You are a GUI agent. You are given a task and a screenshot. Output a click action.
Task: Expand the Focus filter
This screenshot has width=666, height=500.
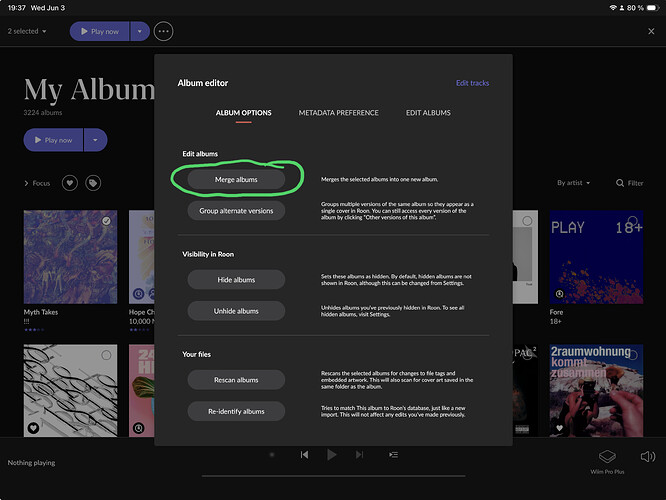click(37, 183)
